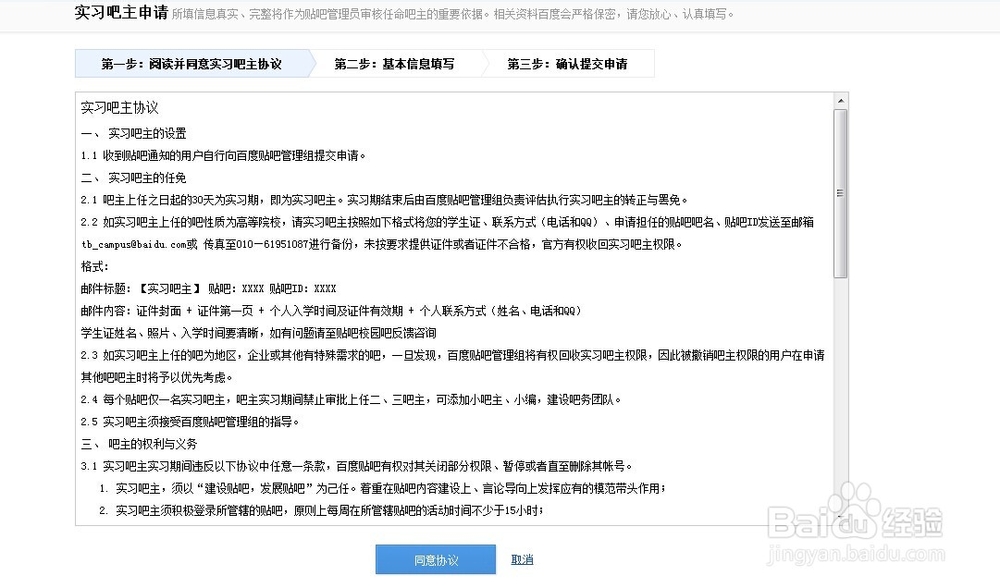Click the scrollbar up arrow of agreement box
Image resolution: width=1000 pixels, height=588 pixels.
(841, 101)
